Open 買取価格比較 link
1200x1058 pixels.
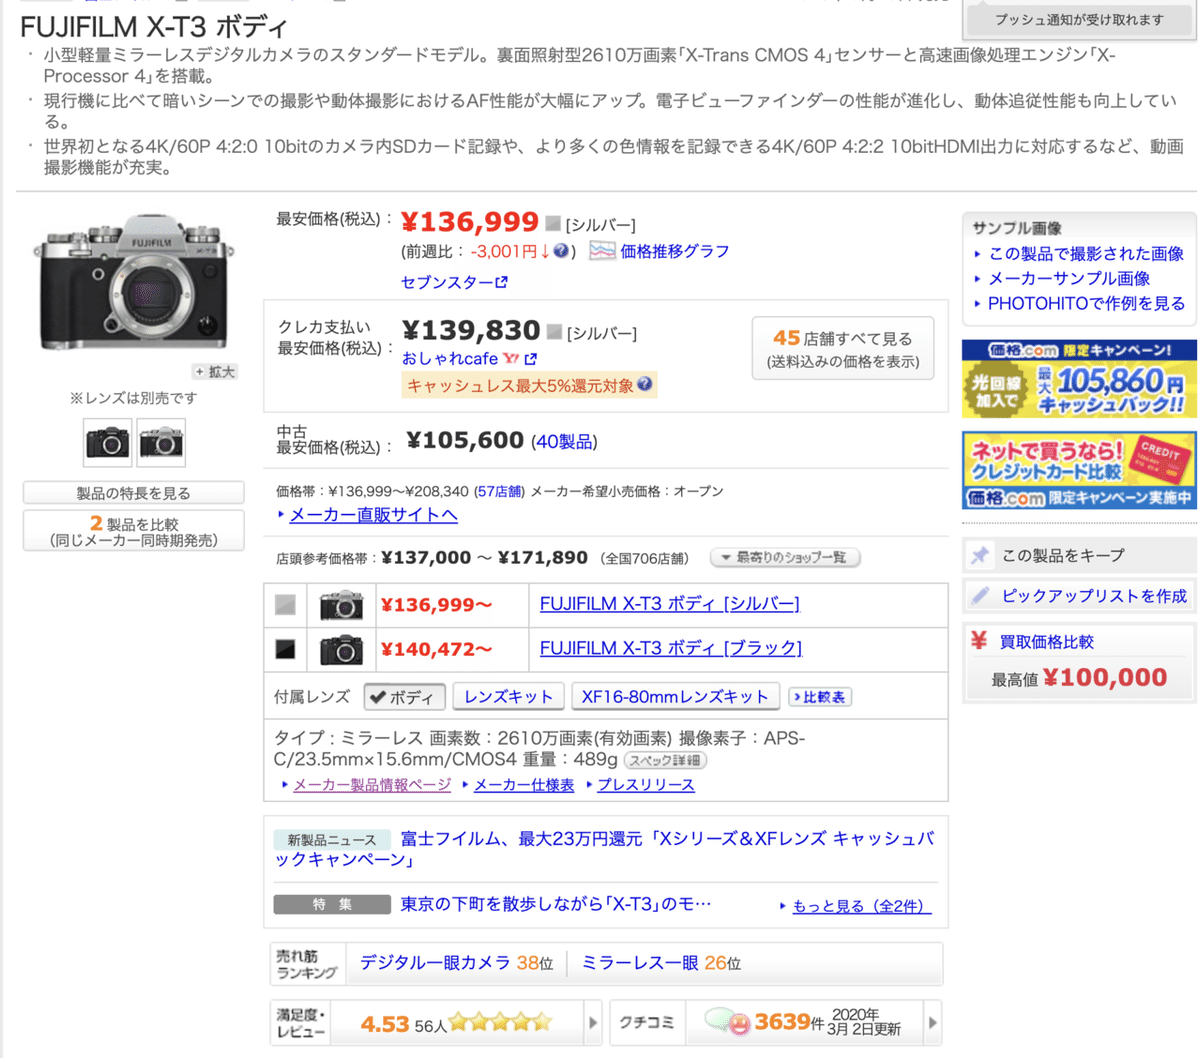pos(1047,642)
